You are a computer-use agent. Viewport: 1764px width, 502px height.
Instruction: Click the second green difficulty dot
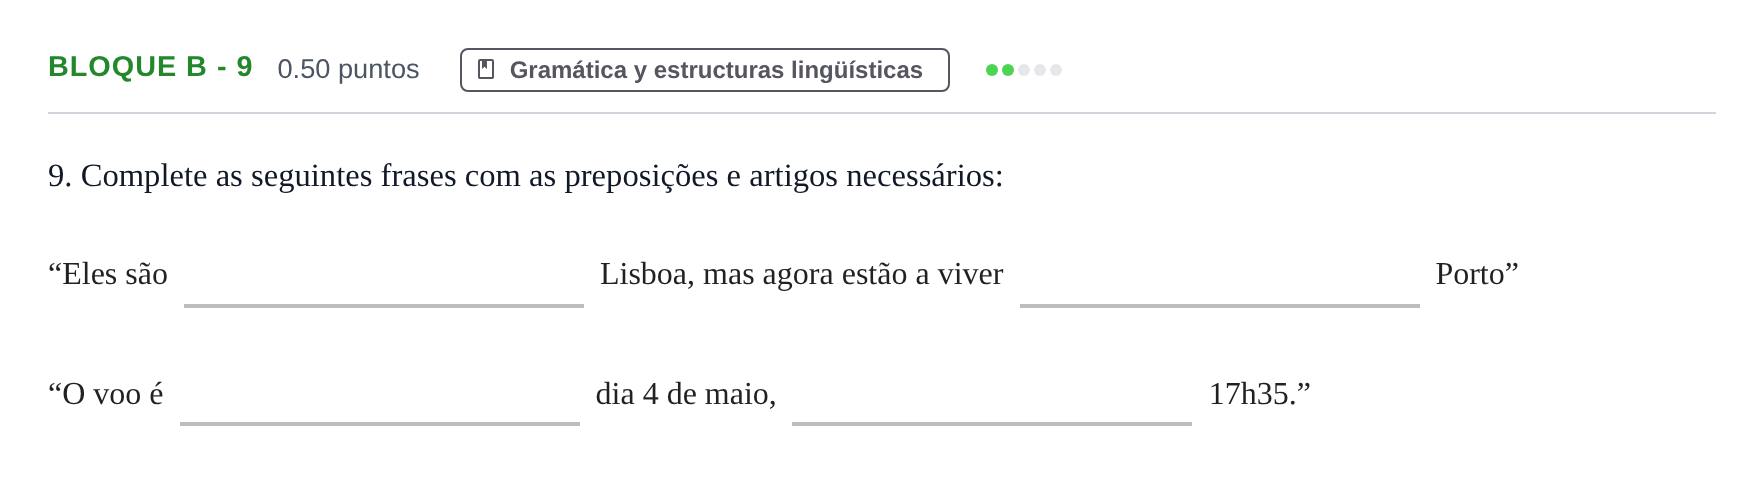[x=1008, y=70]
